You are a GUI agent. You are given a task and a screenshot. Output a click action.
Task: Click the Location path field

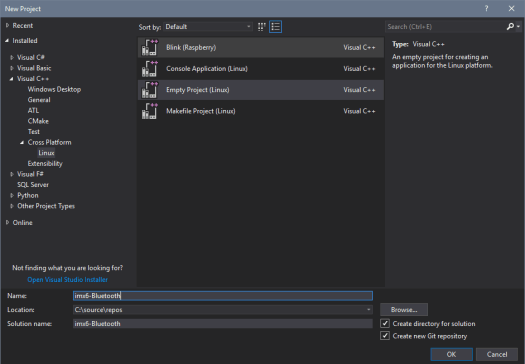(219, 310)
